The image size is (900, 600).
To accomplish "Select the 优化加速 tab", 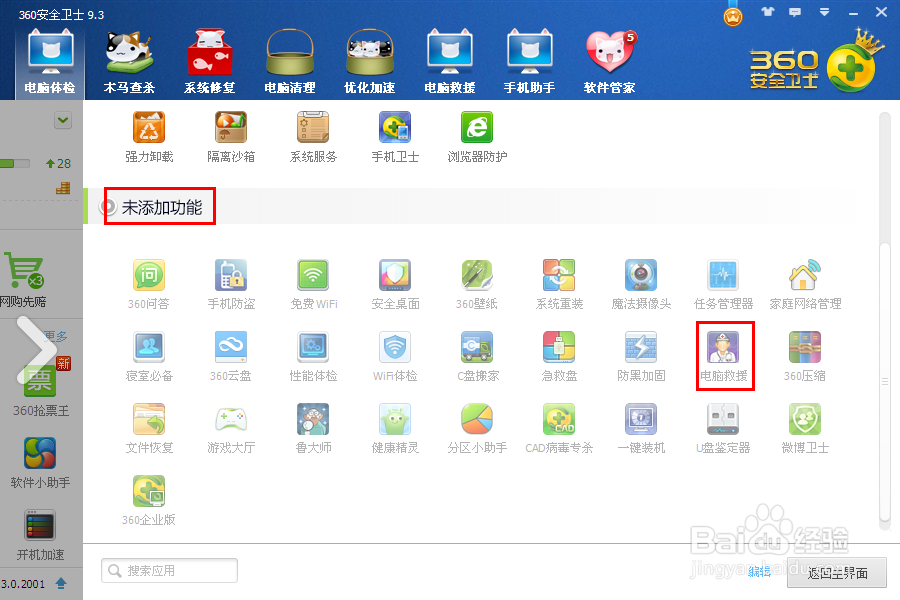I will point(370,63).
